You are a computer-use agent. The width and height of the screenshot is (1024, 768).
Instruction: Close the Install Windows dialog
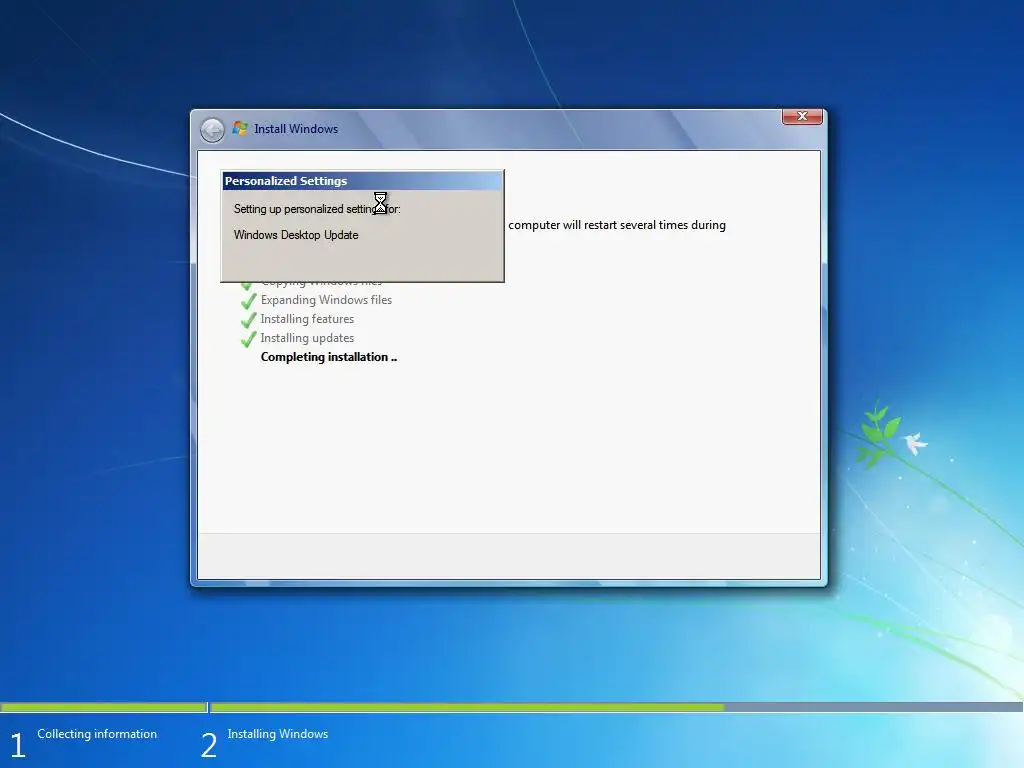802,116
